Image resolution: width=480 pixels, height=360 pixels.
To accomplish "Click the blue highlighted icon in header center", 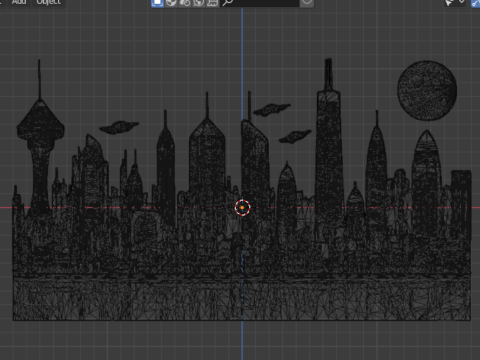I will [x=157, y=3].
